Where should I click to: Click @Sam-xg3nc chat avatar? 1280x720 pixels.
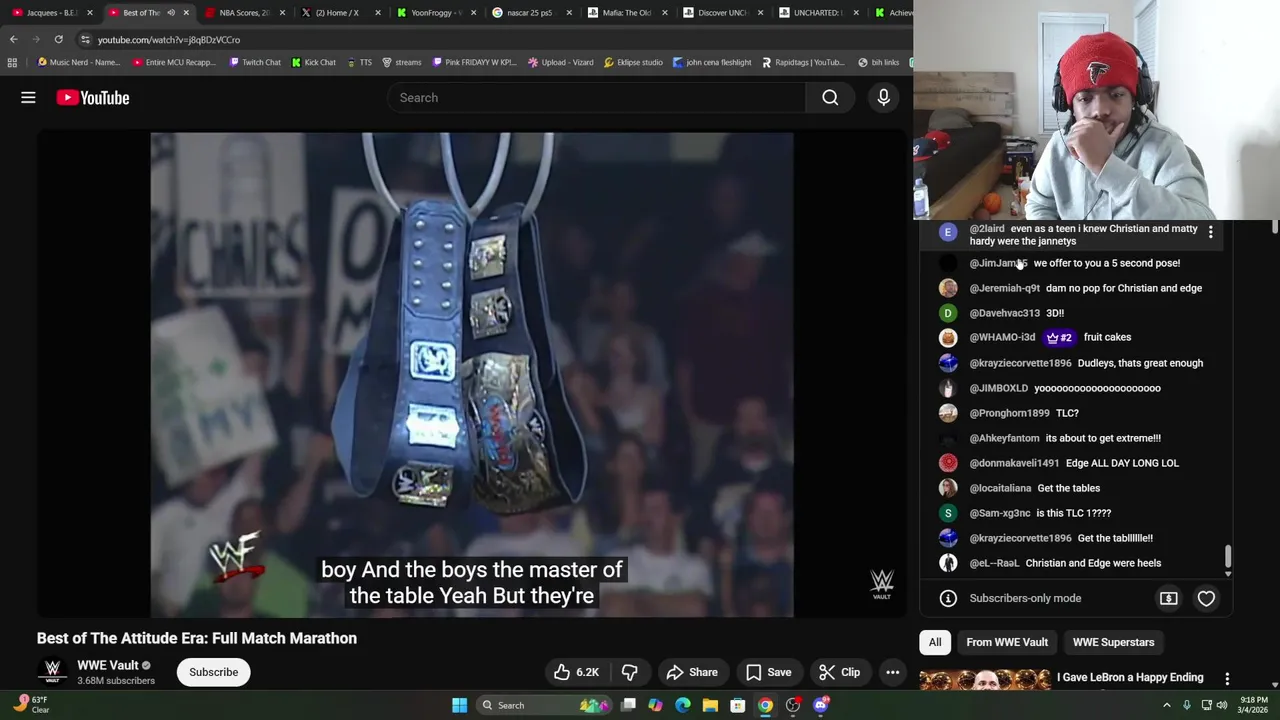tap(948, 513)
